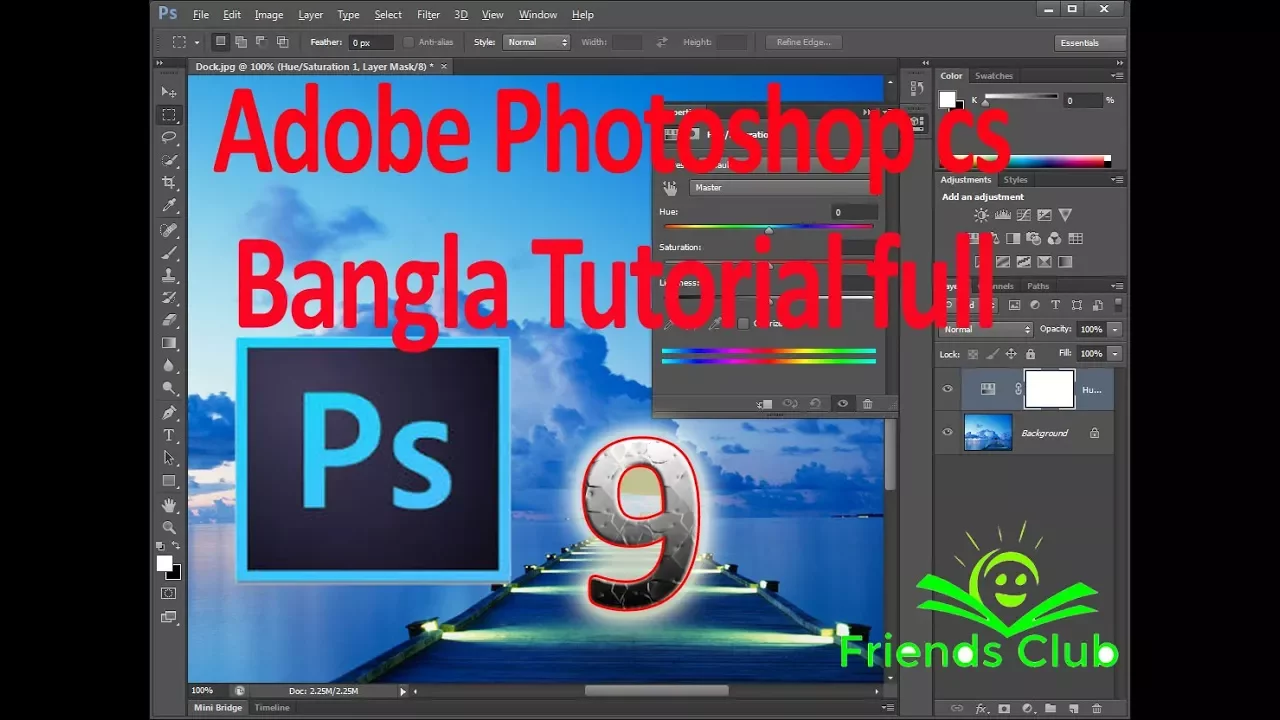Open the Style dropdown in options bar

[x=537, y=42]
